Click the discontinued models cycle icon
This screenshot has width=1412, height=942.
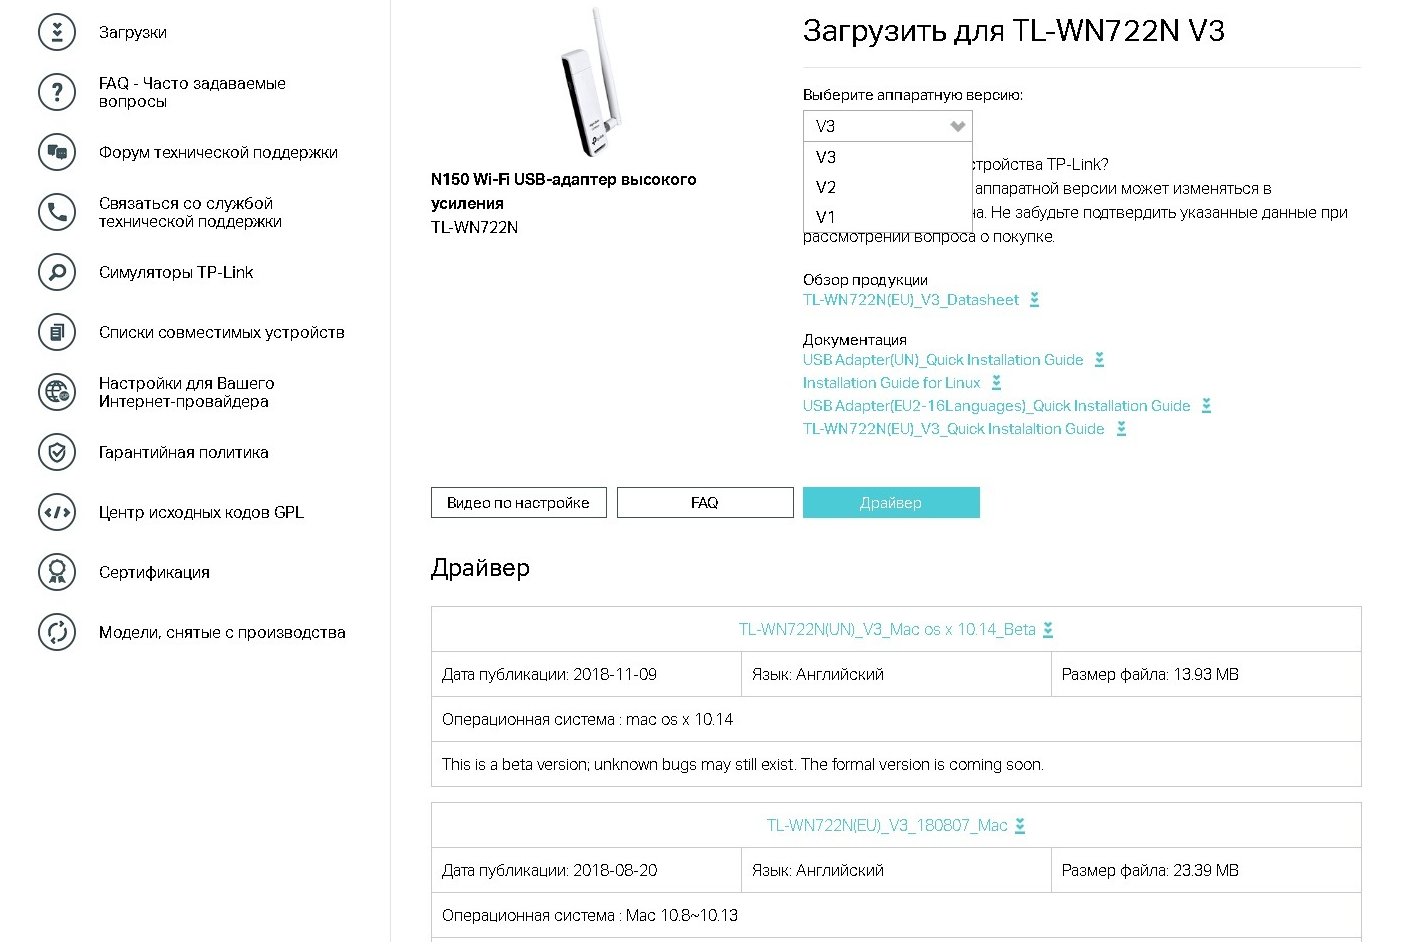[57, 632]
